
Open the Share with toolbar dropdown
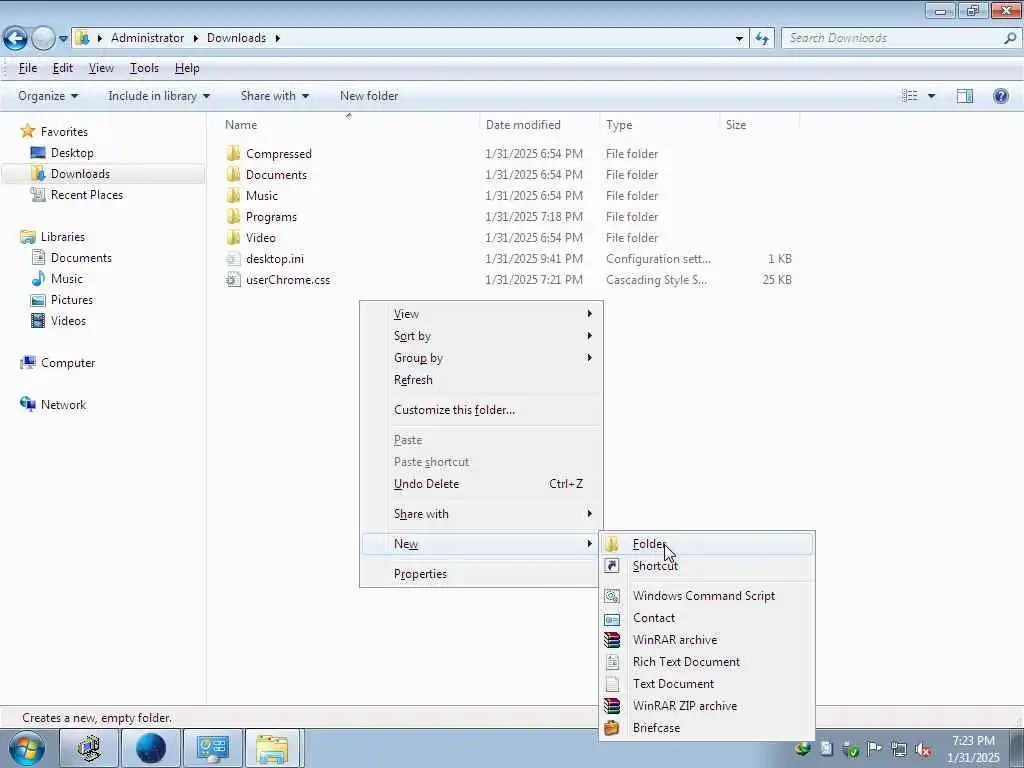point(275,96)
